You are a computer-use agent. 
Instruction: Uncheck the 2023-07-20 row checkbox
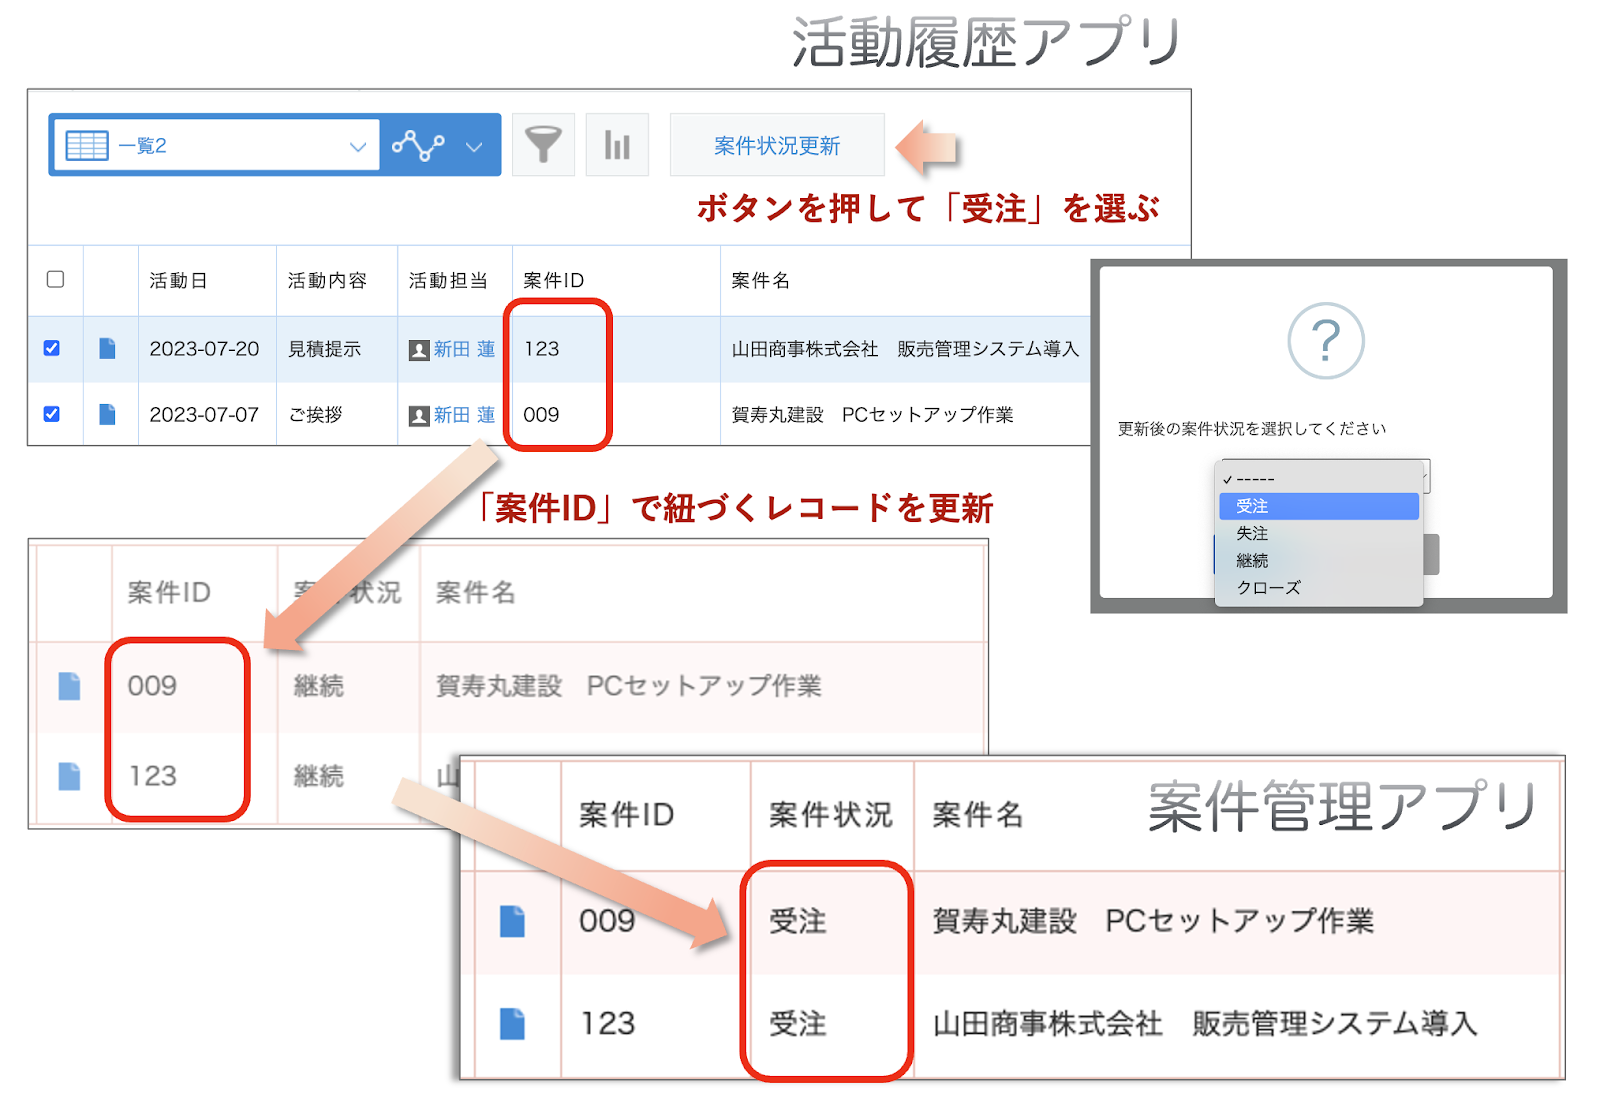click(x=52, y=348)
